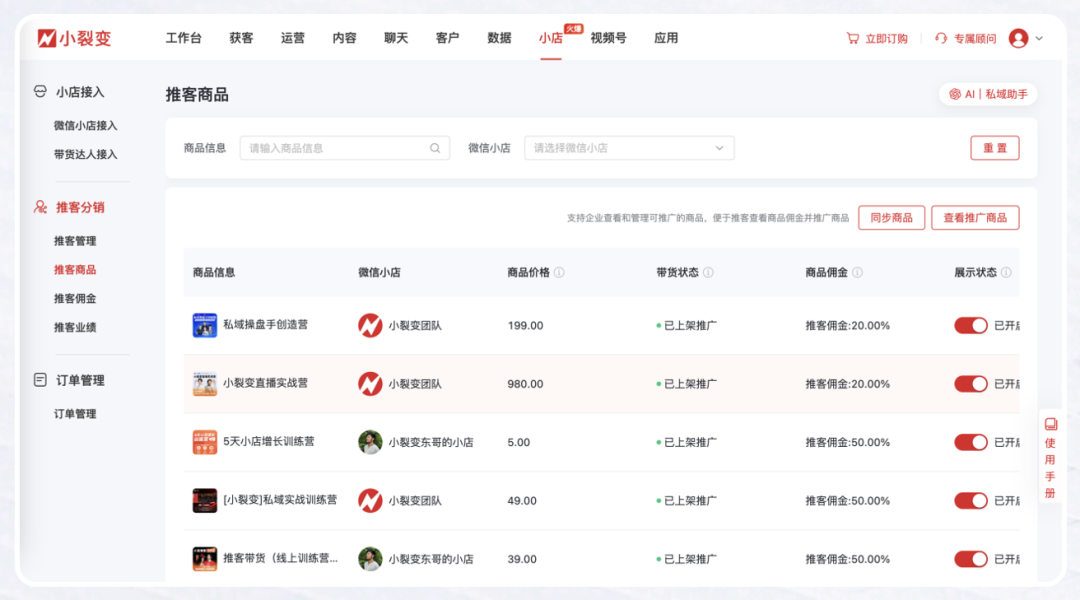Disable display switch for 小裂变直播实战营
Screen dimensions: 1080x600
tap(970, 384)
